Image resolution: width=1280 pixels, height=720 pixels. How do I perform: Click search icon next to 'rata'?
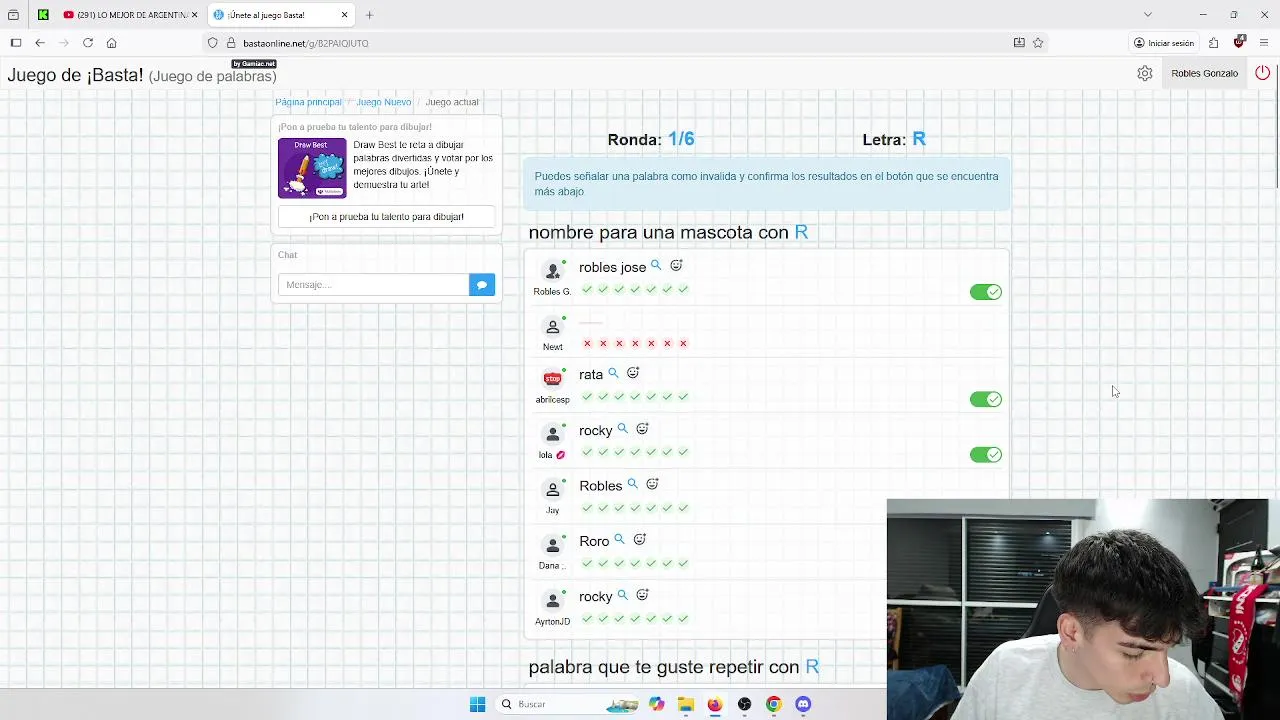(x=614, y=373)
